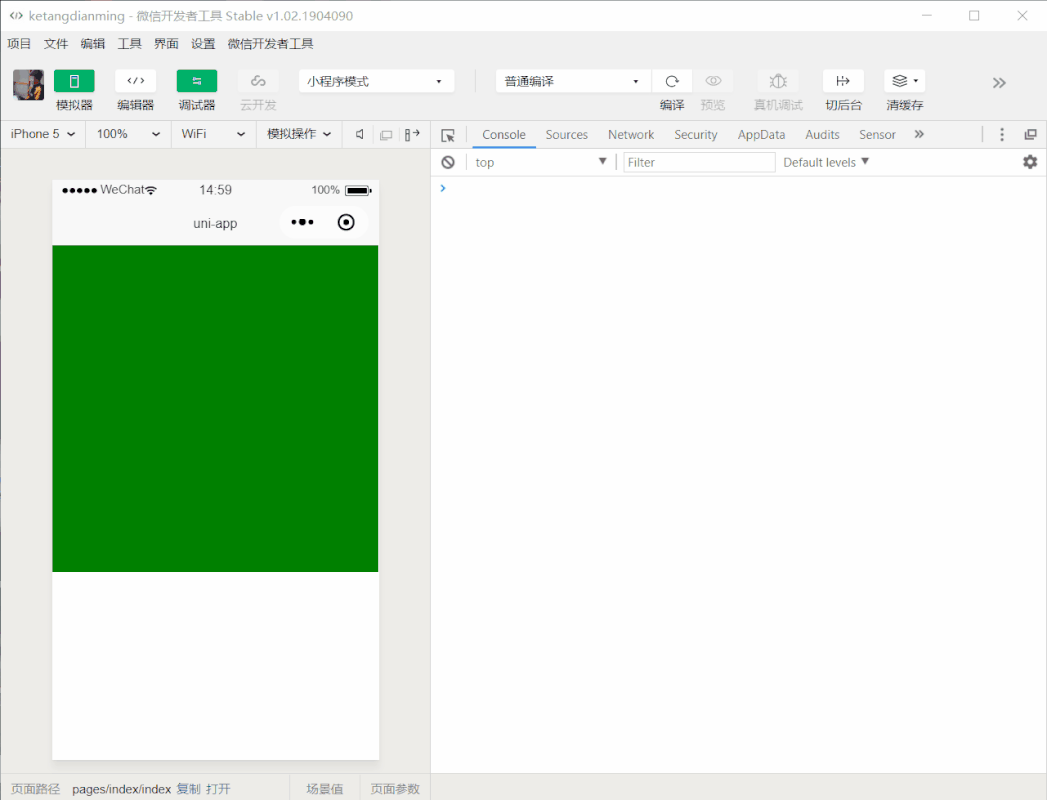Clear the console with the ban icon

click(448, 162)
